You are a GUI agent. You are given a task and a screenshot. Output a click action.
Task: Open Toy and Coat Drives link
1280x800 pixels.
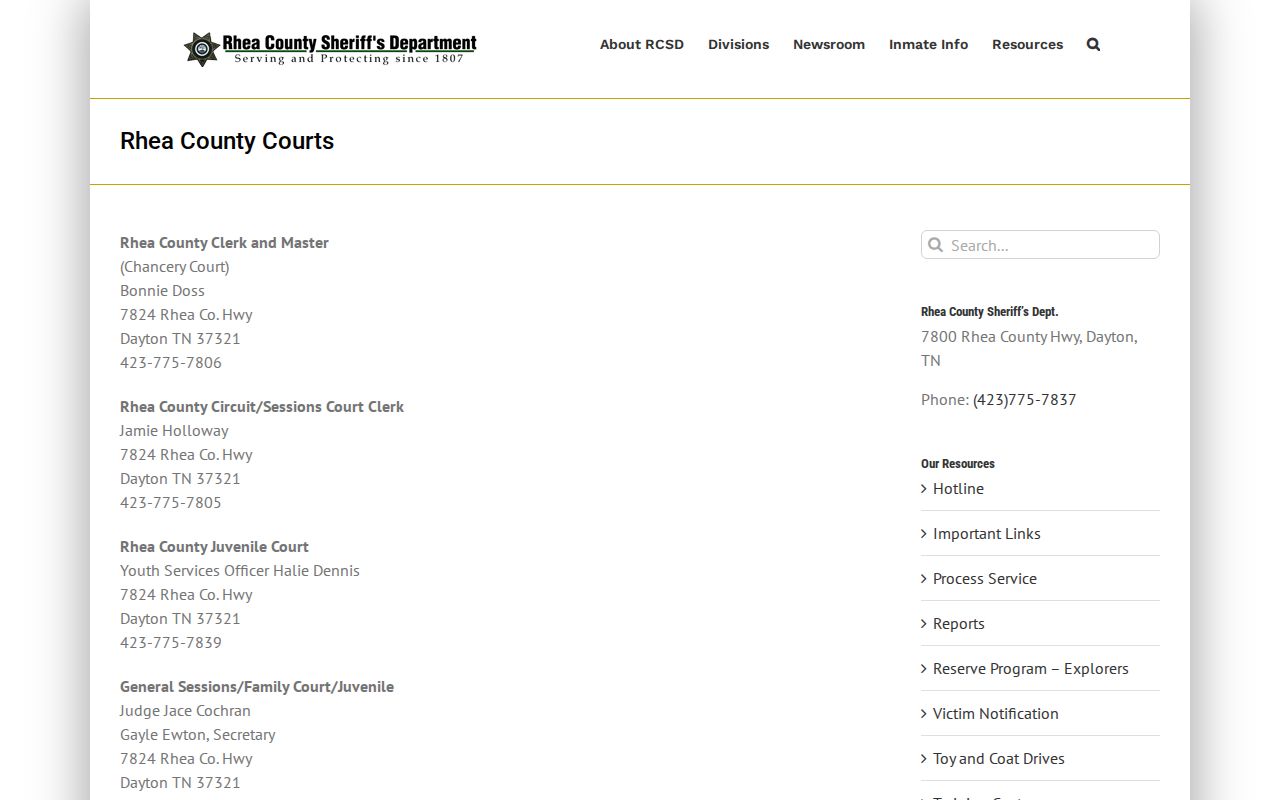[x=998, y=758]
